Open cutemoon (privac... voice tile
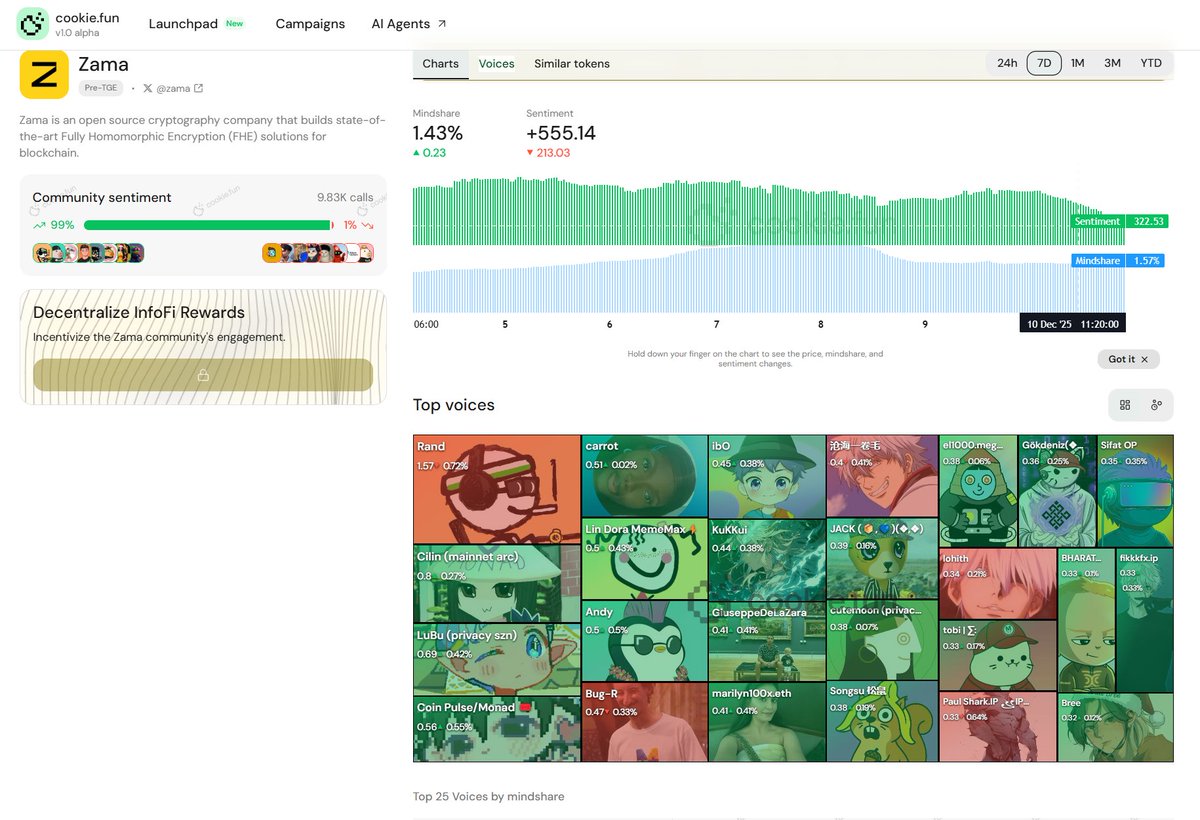1200x820 pixels. click(x=882, y=641)
